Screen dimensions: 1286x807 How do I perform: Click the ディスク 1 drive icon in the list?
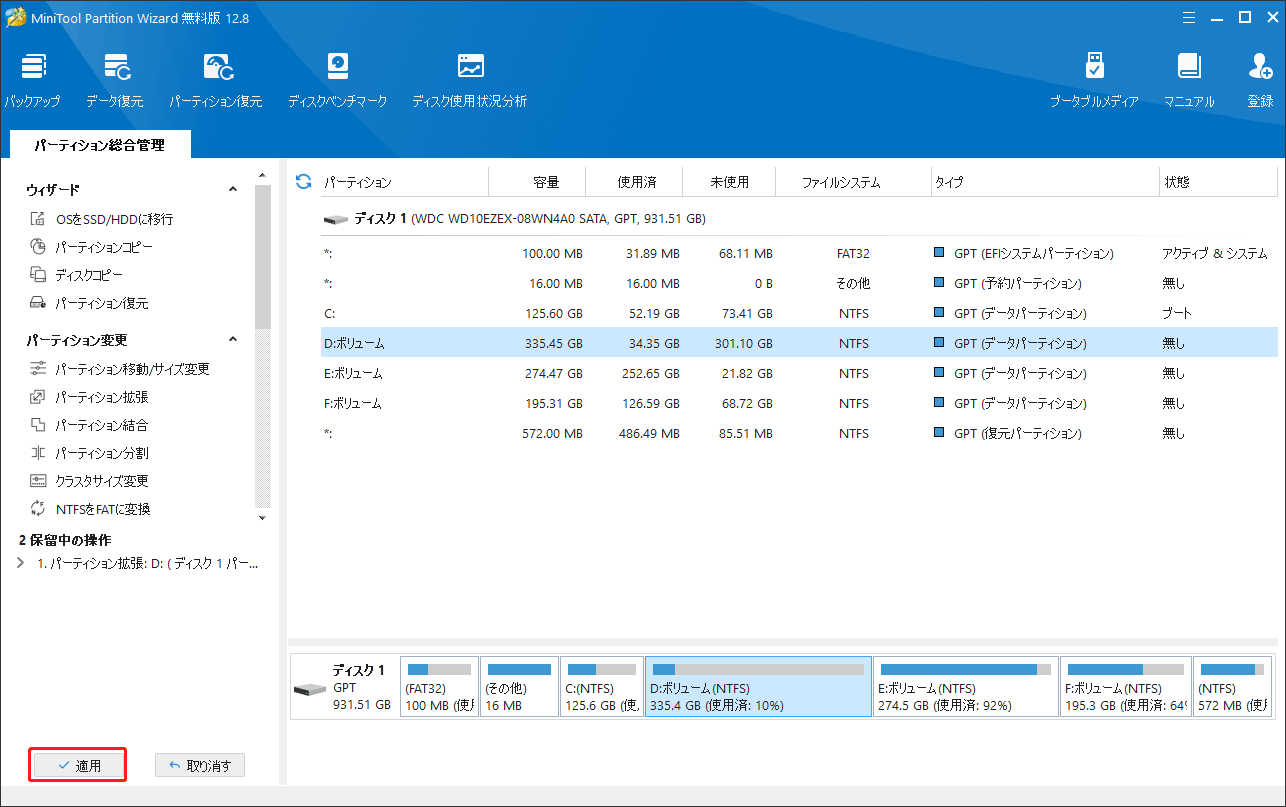pyautogui.click(x=335, y=219)
